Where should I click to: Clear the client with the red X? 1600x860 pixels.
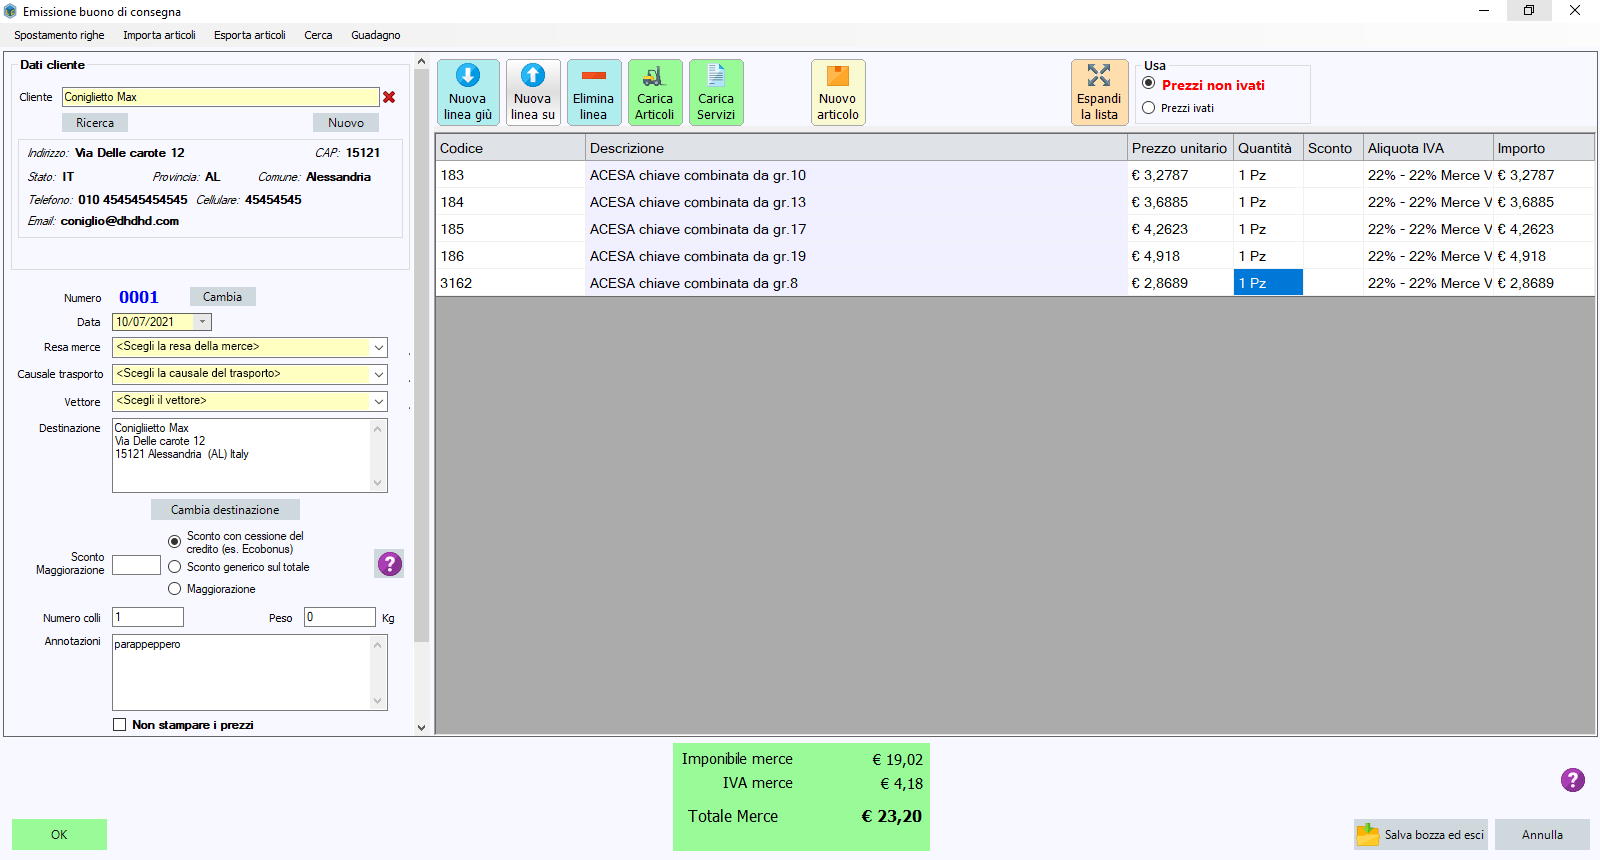(389, 97)
